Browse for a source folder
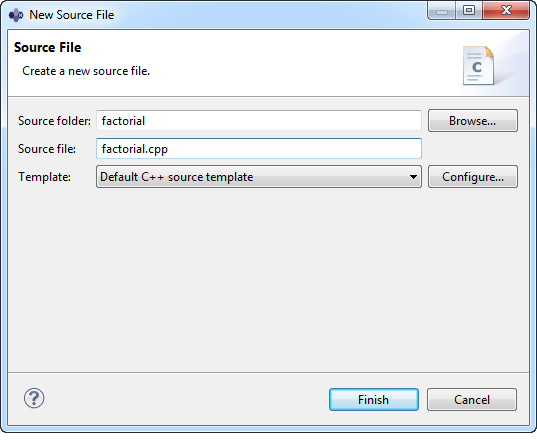537x446 pixels. [x=473, y=121]
